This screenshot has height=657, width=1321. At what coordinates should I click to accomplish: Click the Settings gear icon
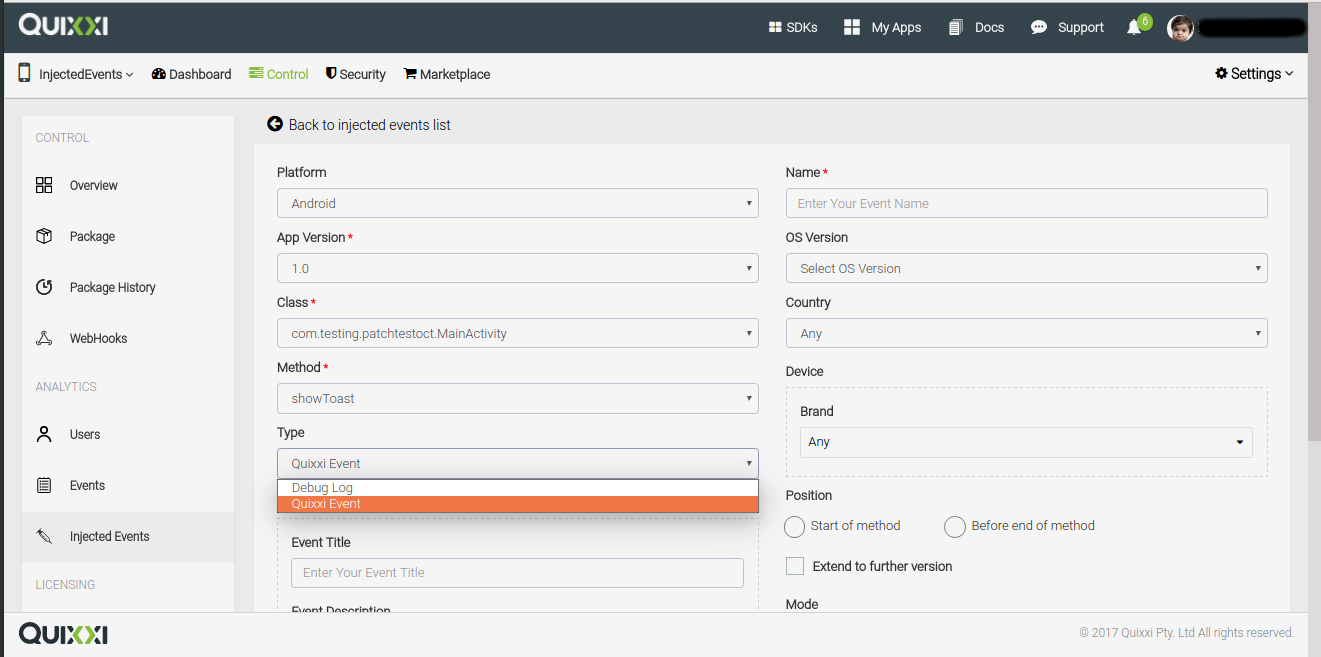(x=1221, y=73)
